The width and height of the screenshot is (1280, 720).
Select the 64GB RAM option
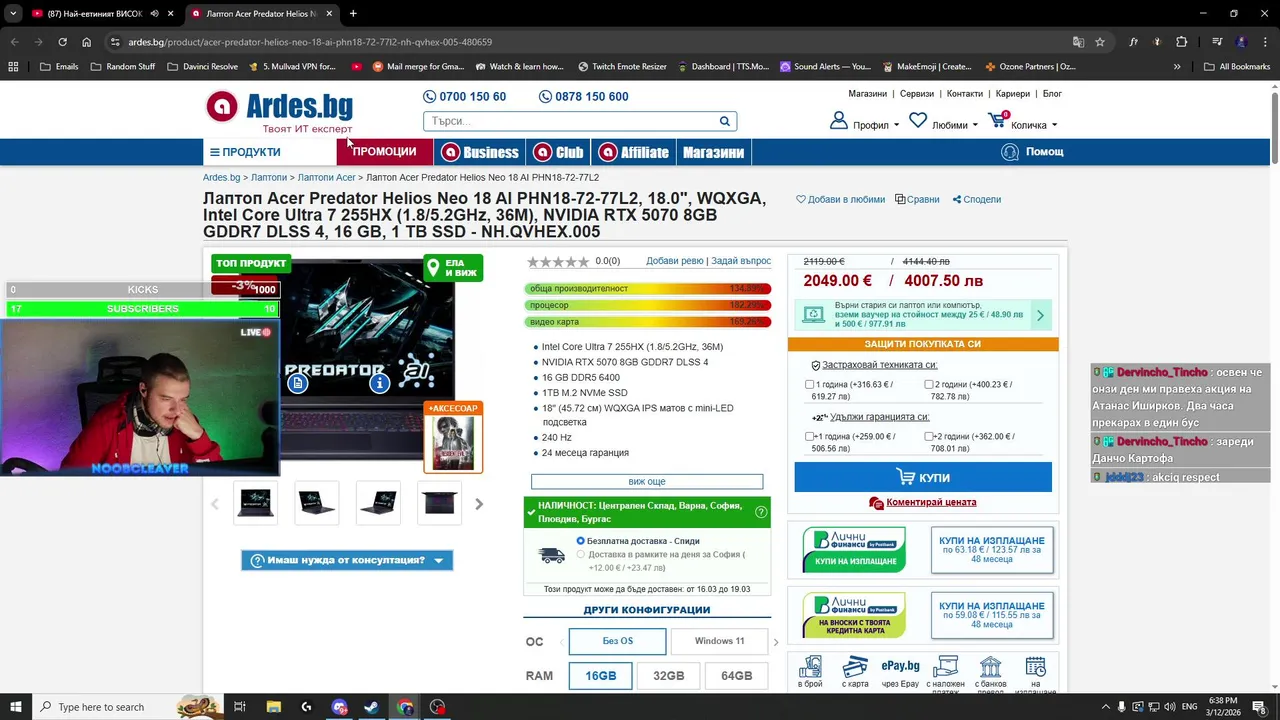[x=737, y=676]
